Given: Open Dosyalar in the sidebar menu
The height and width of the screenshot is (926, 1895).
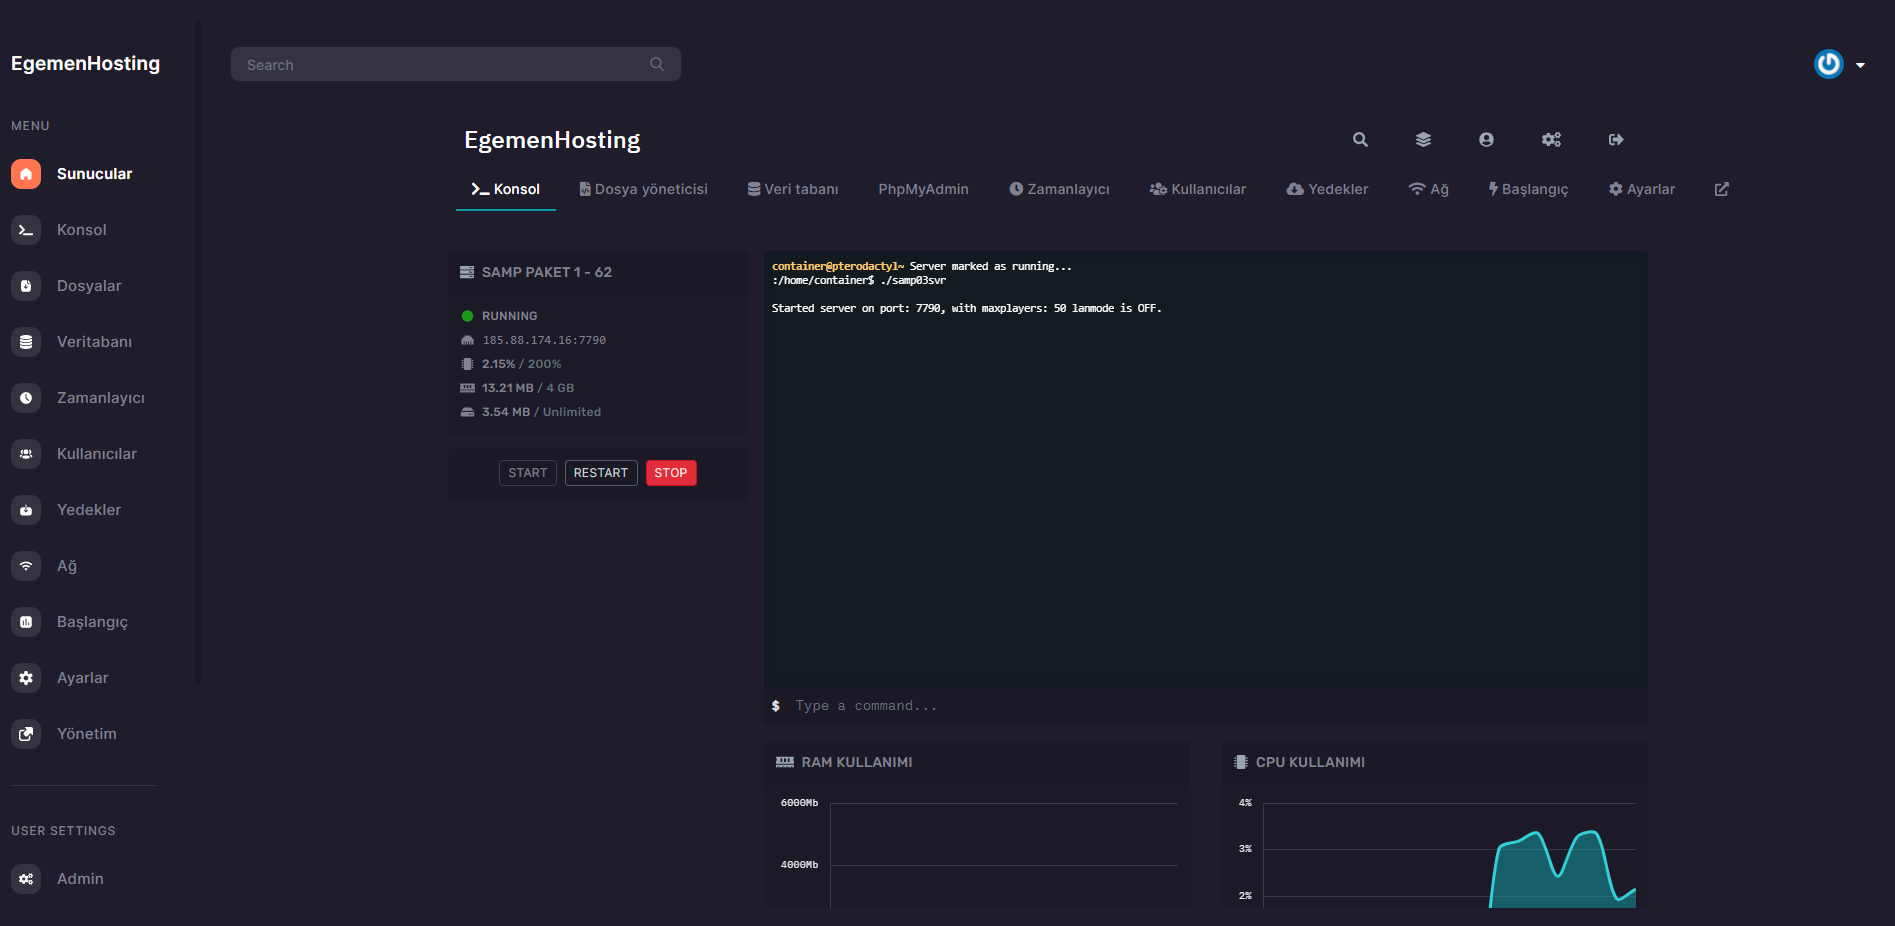Looking at the screenshot, I should 89,286.
